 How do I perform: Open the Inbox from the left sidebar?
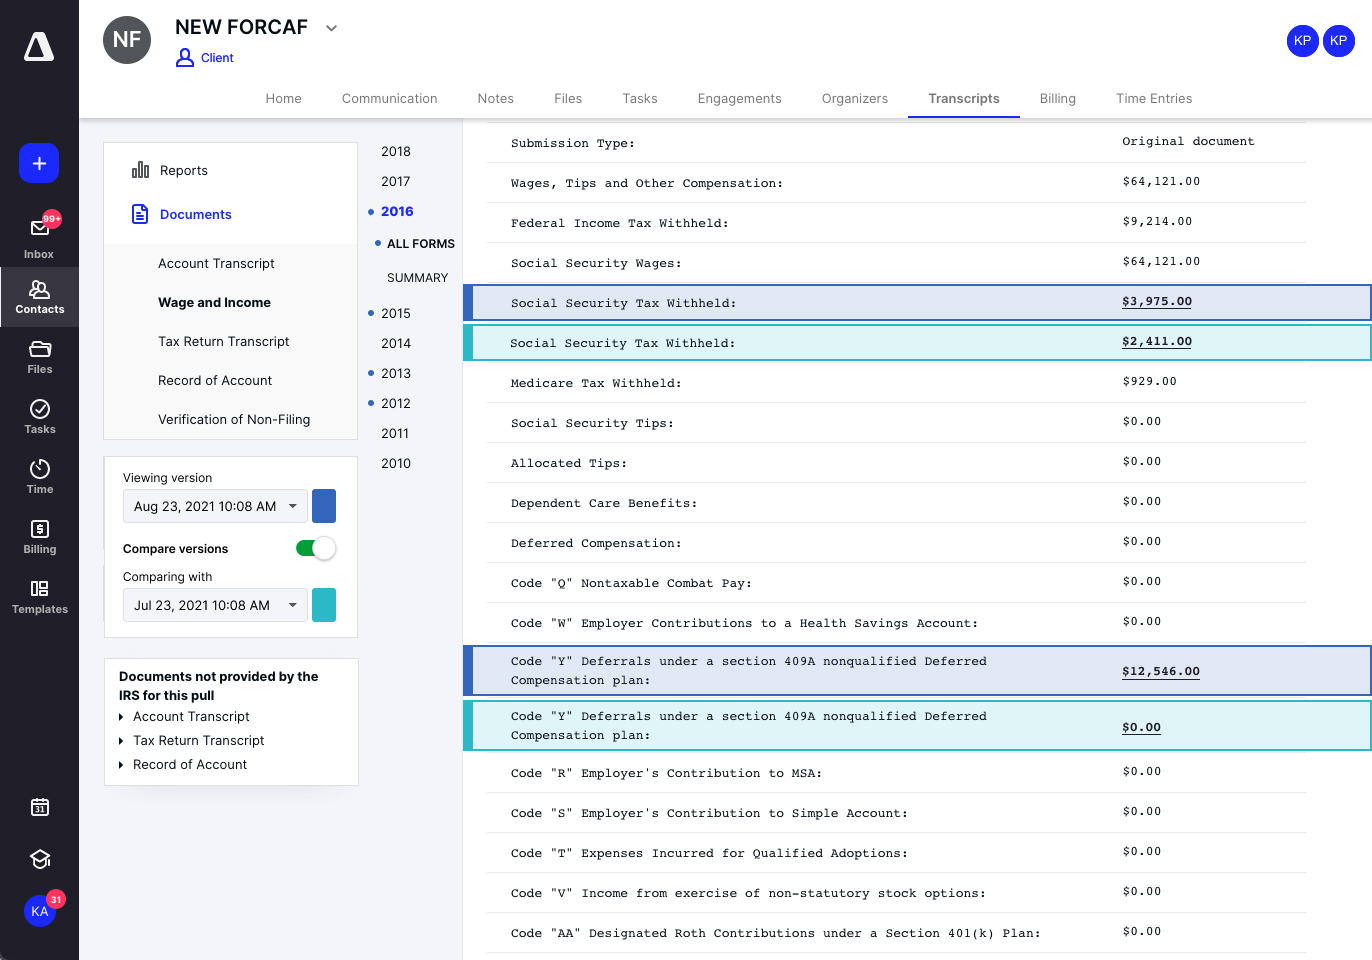pyautogui.click(x=38, y=230)
